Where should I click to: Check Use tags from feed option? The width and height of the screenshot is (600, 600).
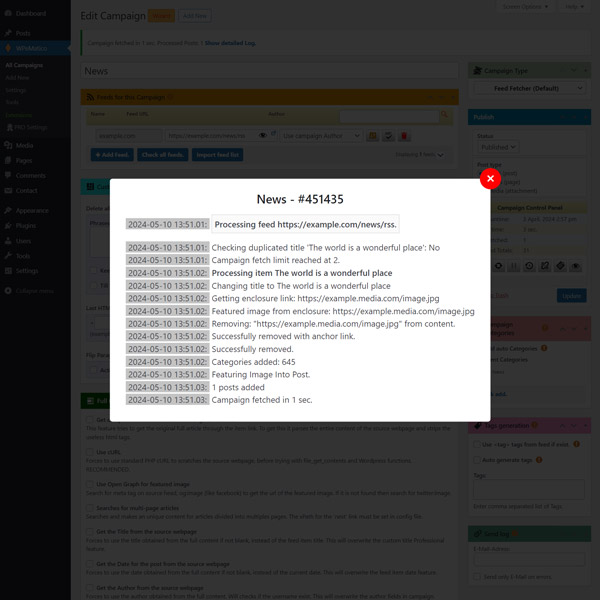point(478,443)
